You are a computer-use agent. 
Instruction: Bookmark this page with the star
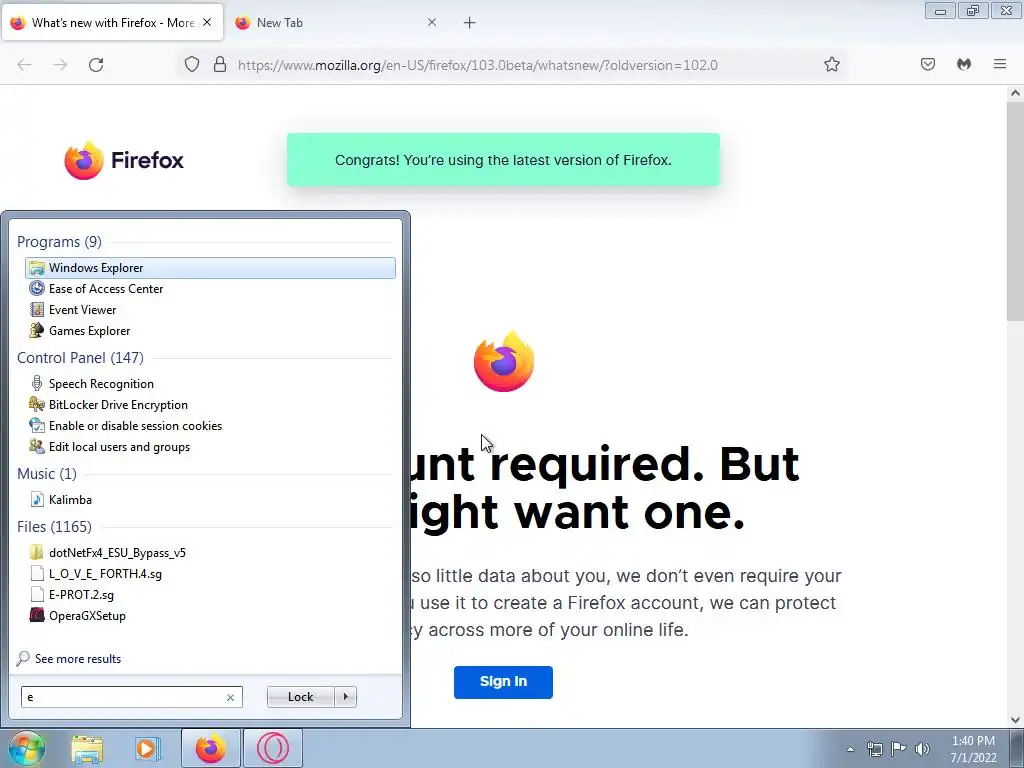pos(831,65)
